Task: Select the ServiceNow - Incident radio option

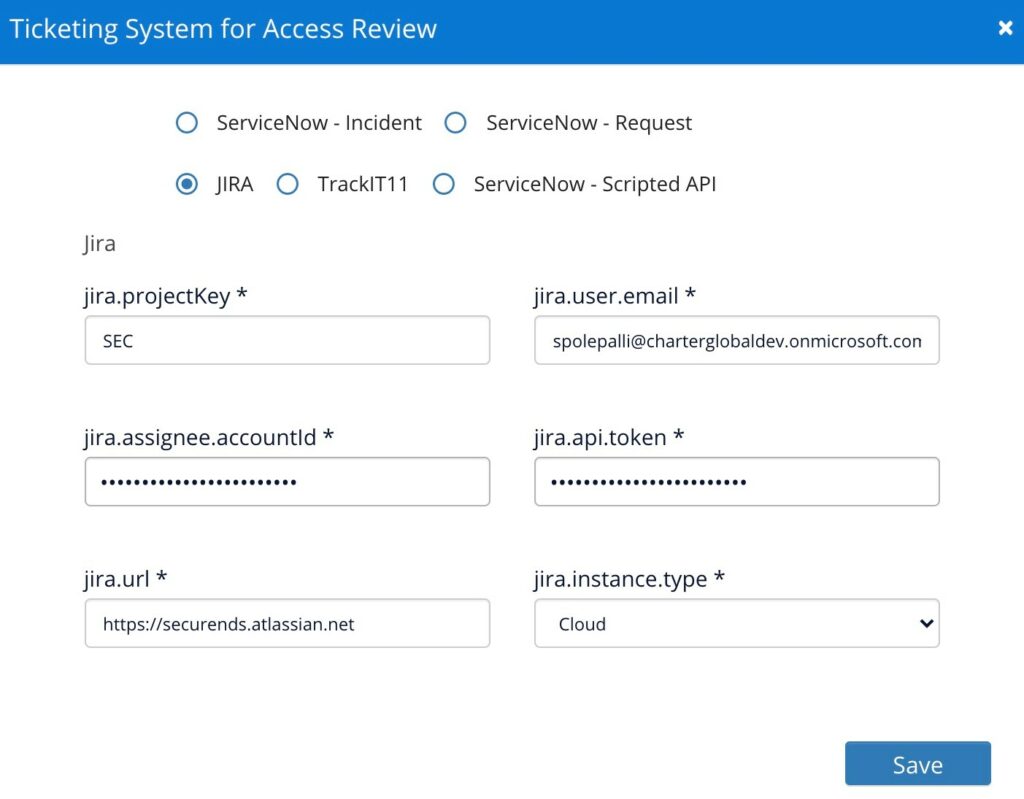Action: tap(187, 122)
